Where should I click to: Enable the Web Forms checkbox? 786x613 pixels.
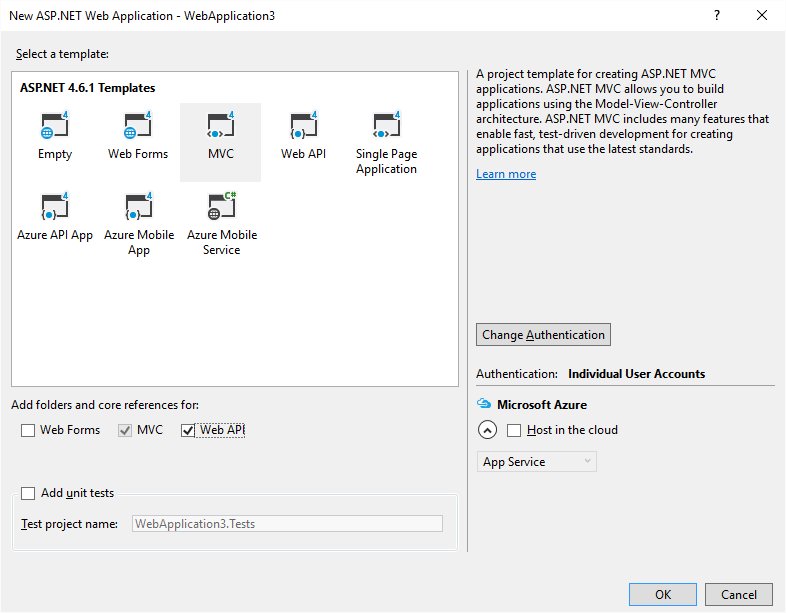click(28, 431)
